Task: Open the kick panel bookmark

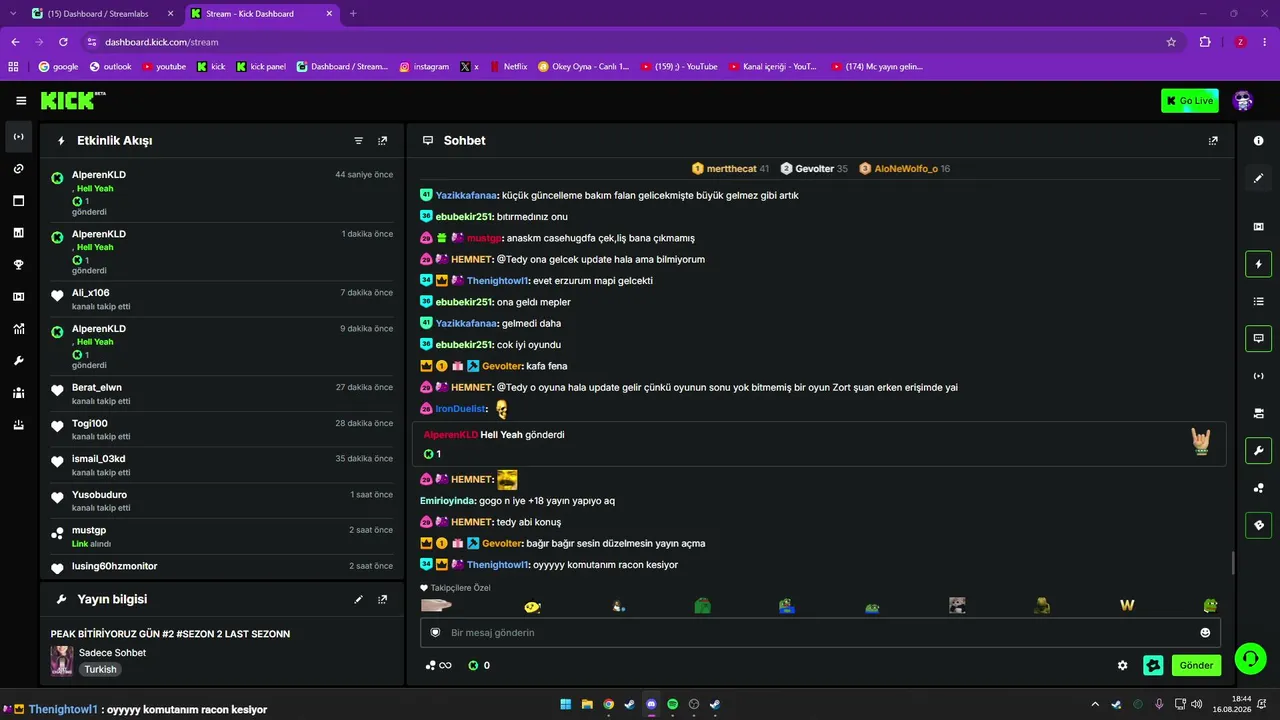Action: click(x=261, y=67)
